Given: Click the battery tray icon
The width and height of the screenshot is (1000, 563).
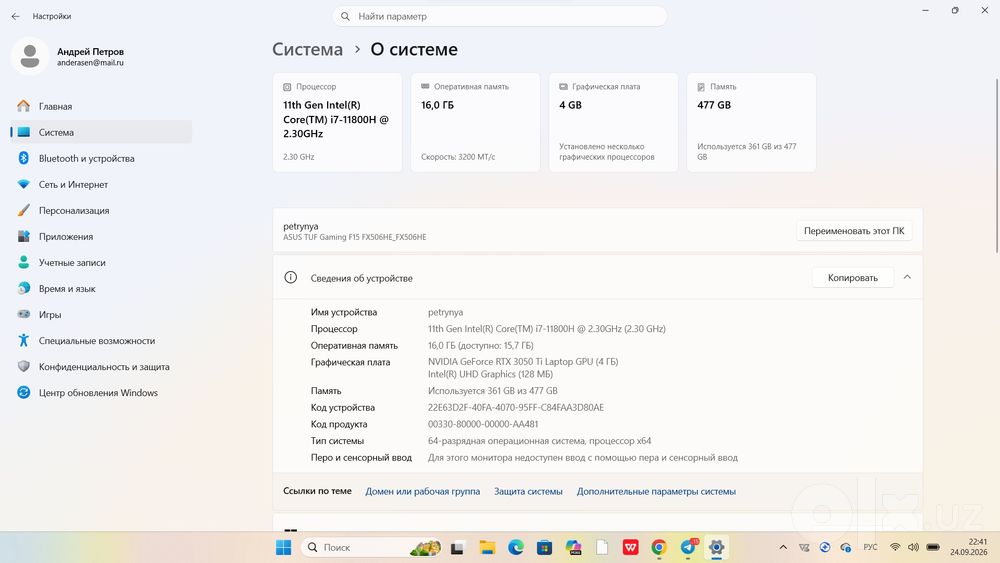Looking at the screenshot, I should pos(933,547).
